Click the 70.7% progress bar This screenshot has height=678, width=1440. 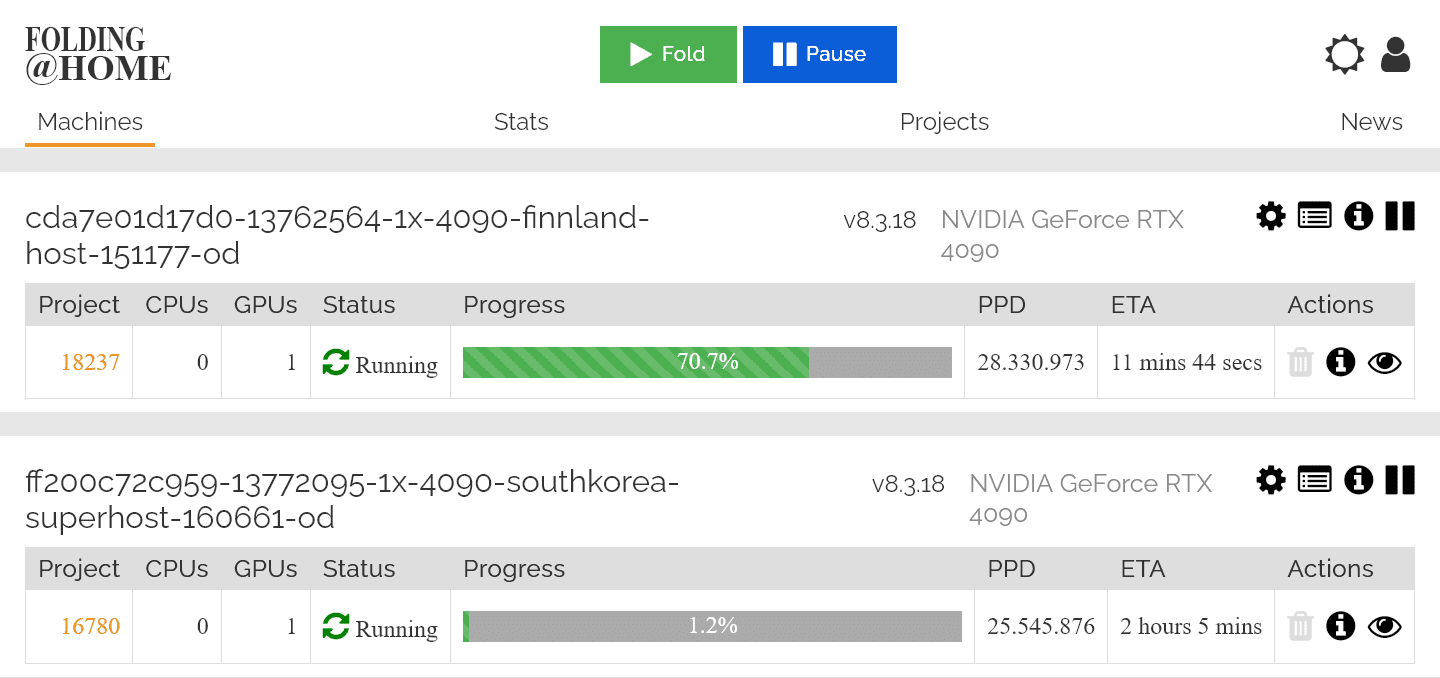pos(707,362)
